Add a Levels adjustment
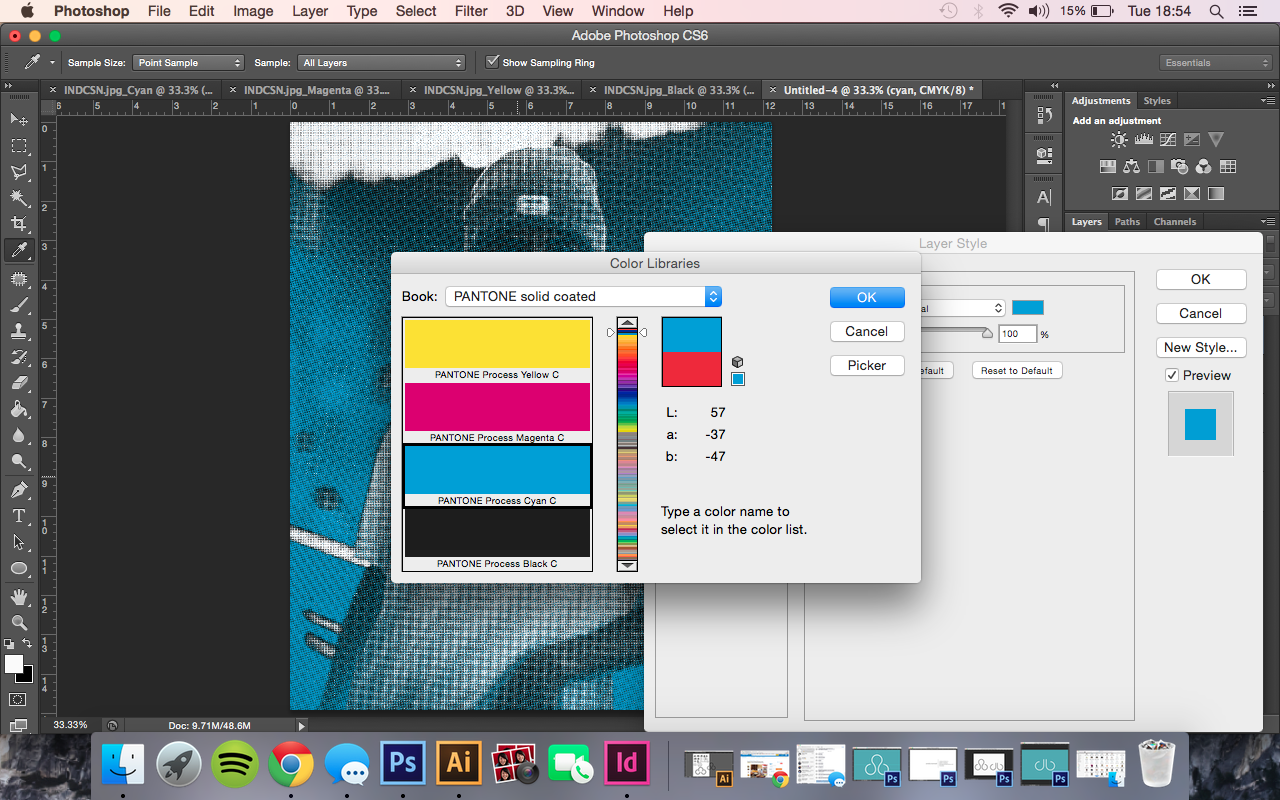 click(1143, 140)
